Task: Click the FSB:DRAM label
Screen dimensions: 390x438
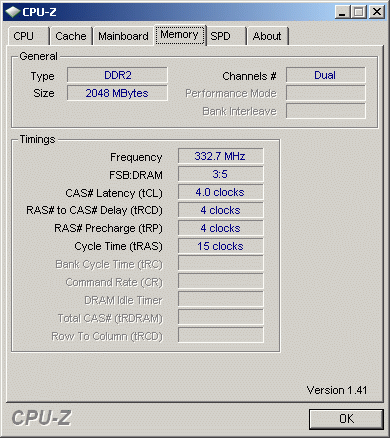Action: tap(136, 175)
